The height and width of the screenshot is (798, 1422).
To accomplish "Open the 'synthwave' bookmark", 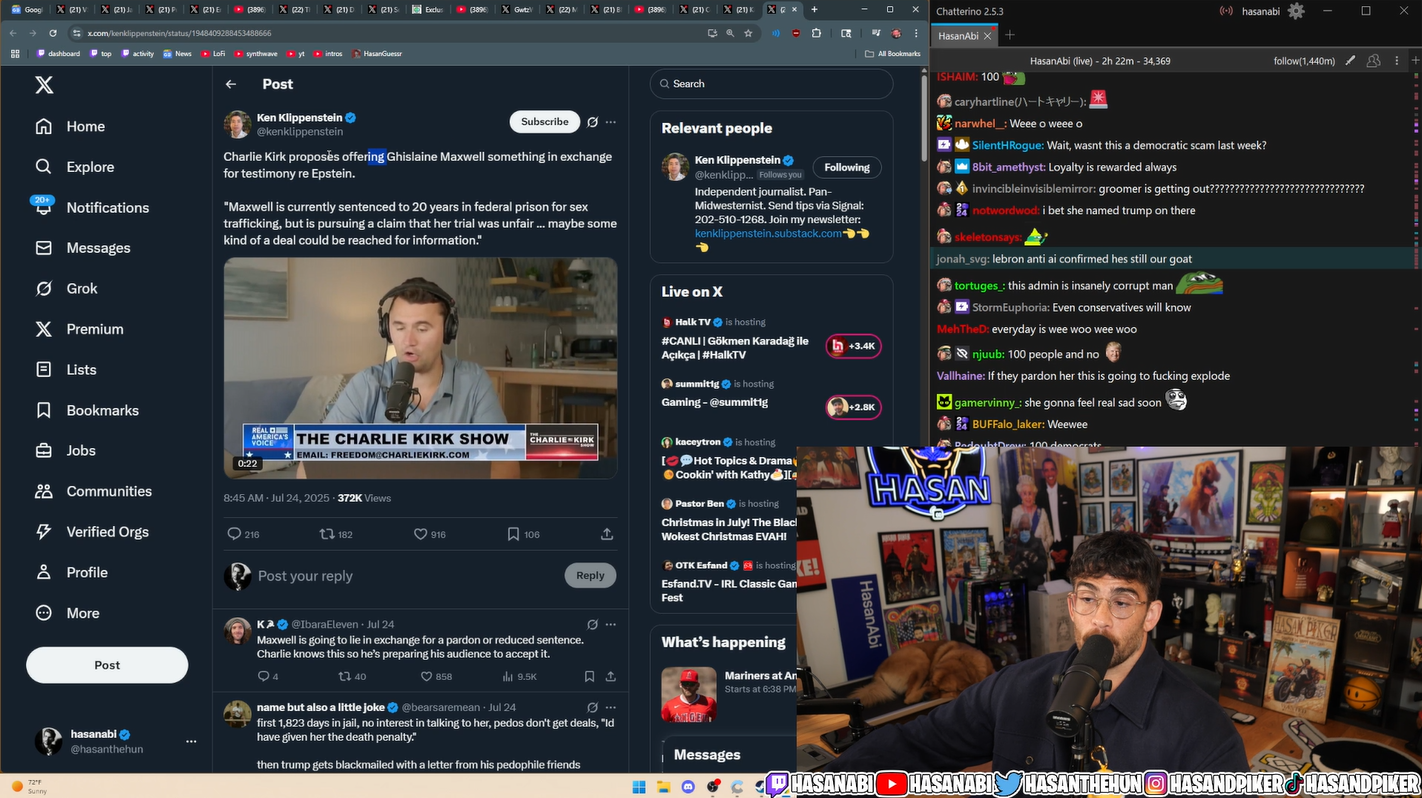I will point(256,53).
